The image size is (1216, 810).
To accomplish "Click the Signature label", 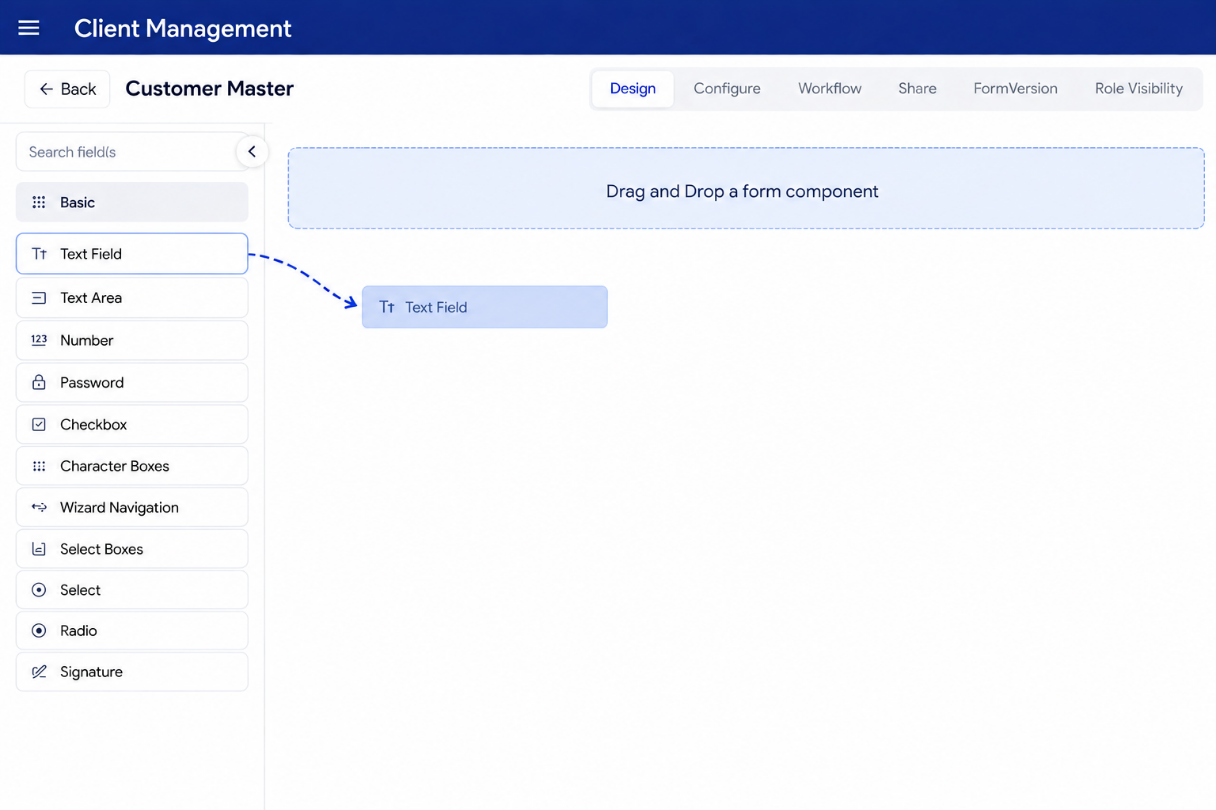I will 91,672.
